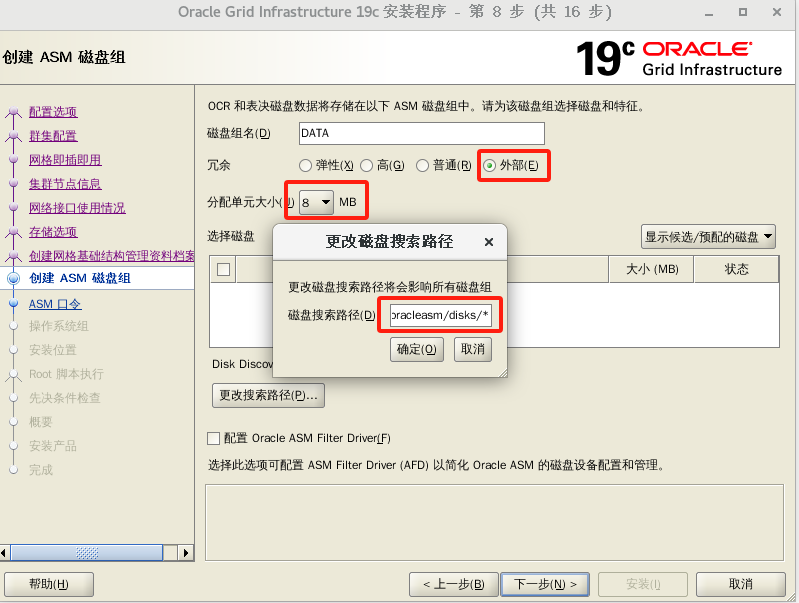This screenshot has width=799, height=603.
Task: Choose 普通(R) redundancy radio button
Action: 422,166
